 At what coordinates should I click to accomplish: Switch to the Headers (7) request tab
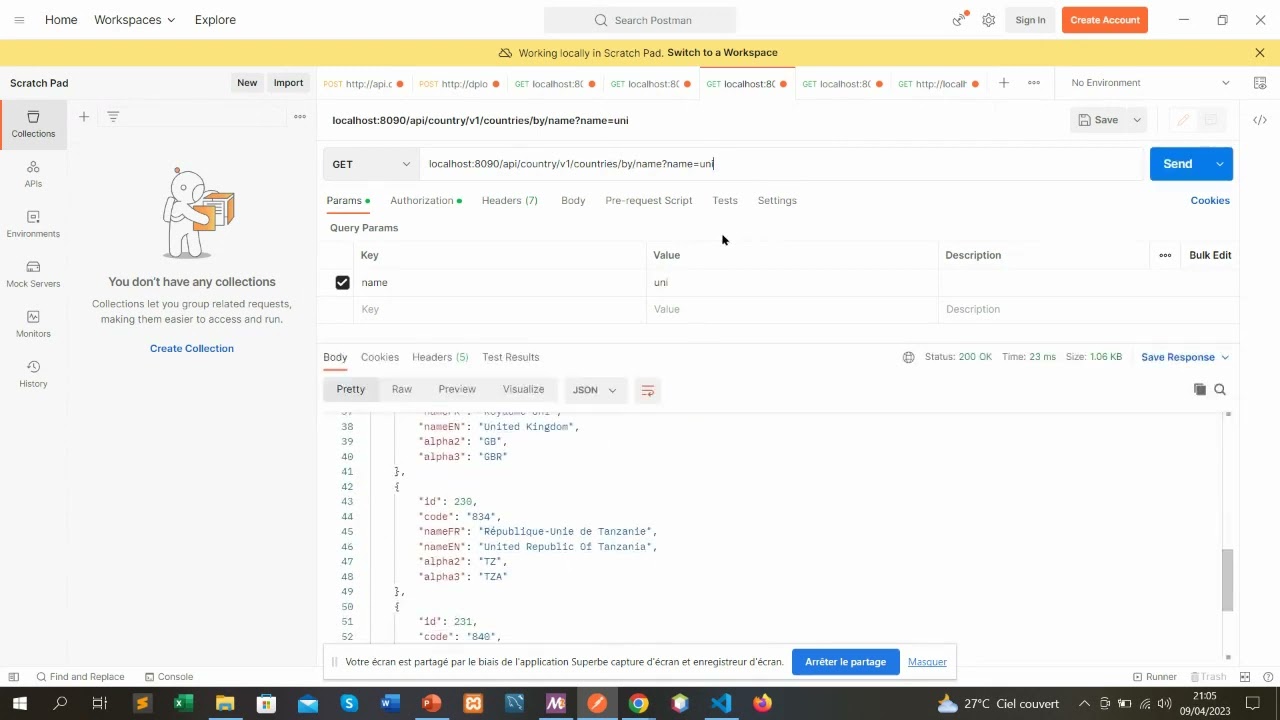[x=509, y=201]
